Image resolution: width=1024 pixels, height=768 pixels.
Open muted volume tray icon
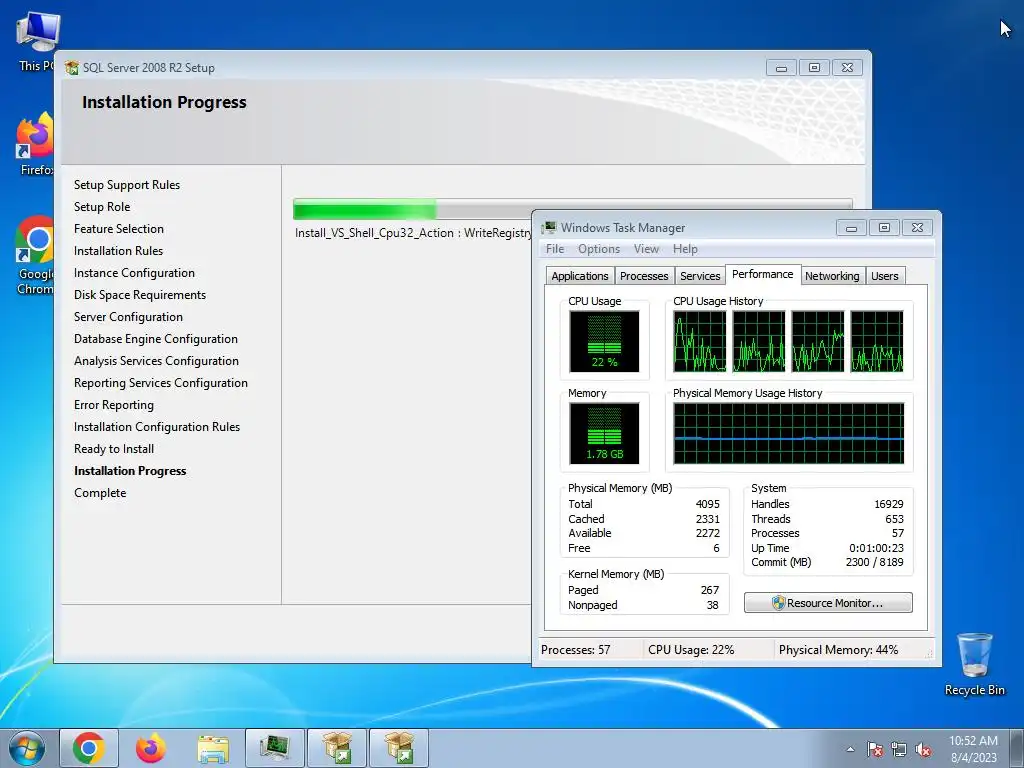923,750
